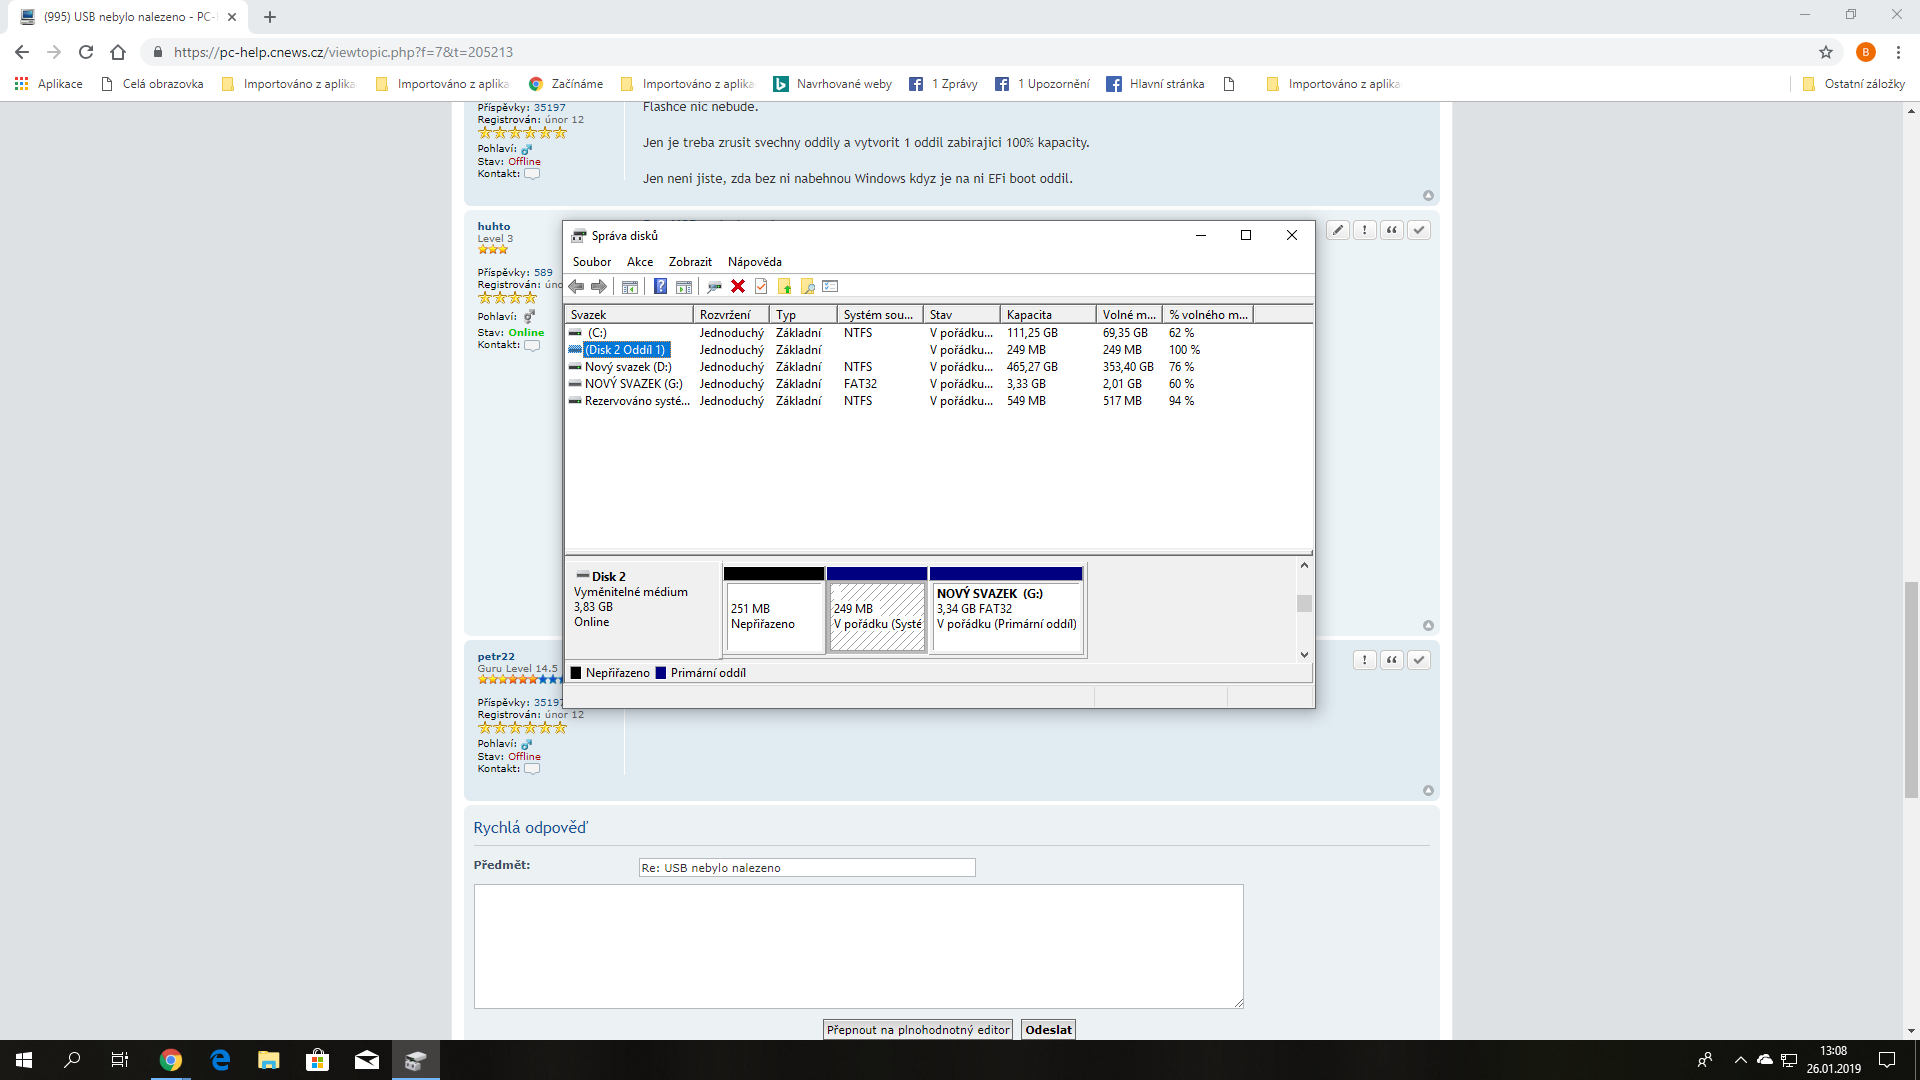Click the properties checkmark page icon

(x=761, y=287)
